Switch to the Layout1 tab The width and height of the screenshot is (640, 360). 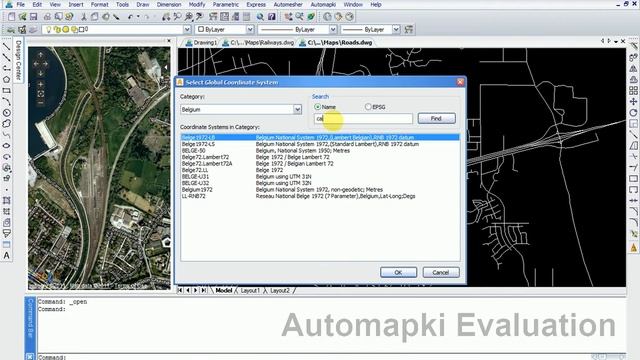click(x=250, y=291)
